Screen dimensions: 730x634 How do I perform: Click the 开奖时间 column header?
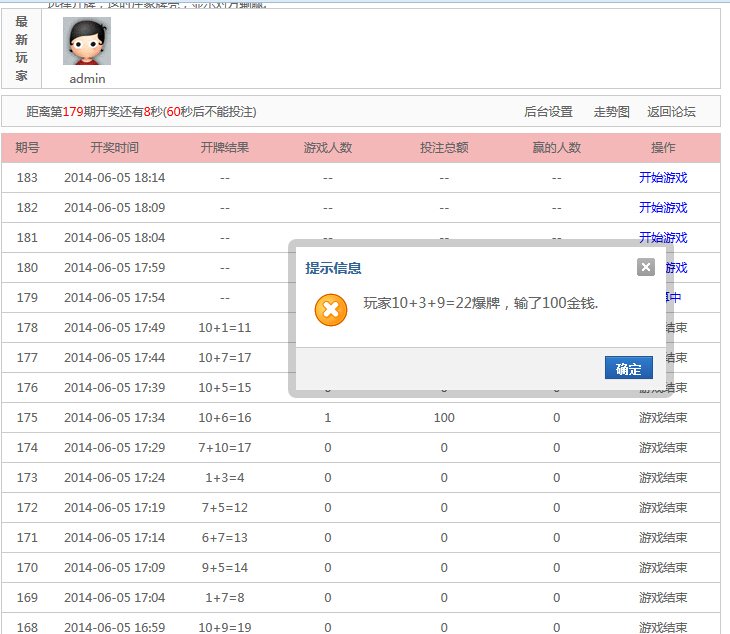(114, 148)
